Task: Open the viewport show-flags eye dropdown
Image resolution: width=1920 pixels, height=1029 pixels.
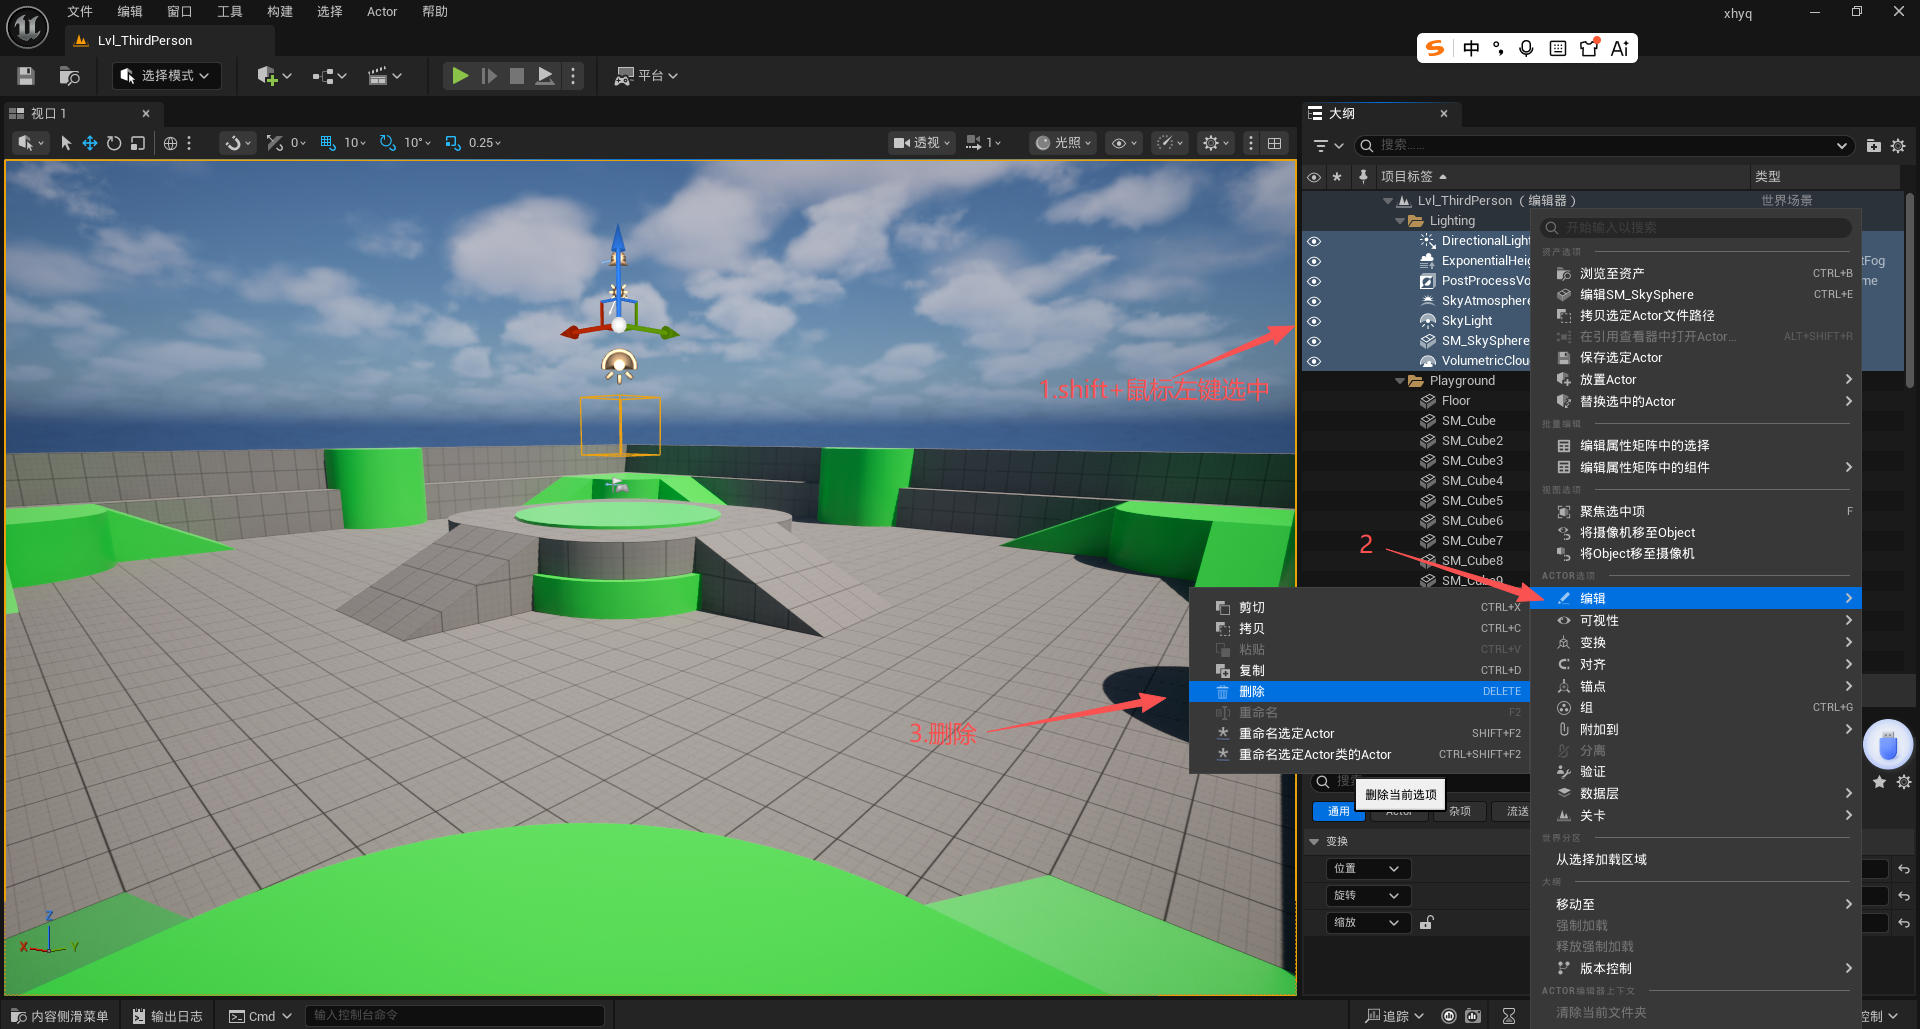Action: pyautogui.click(x=1125, y=143)
